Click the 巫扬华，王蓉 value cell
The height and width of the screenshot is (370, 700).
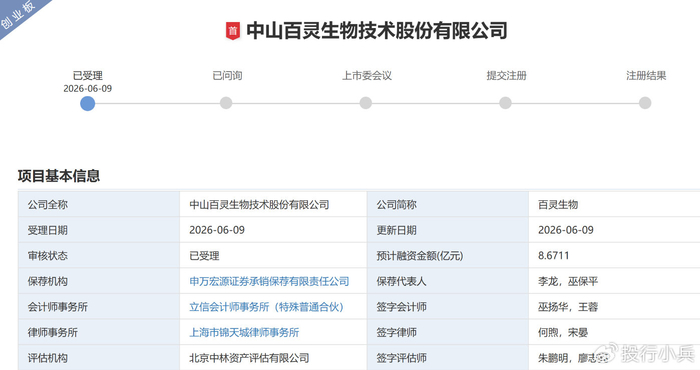[x=614, y=307]
